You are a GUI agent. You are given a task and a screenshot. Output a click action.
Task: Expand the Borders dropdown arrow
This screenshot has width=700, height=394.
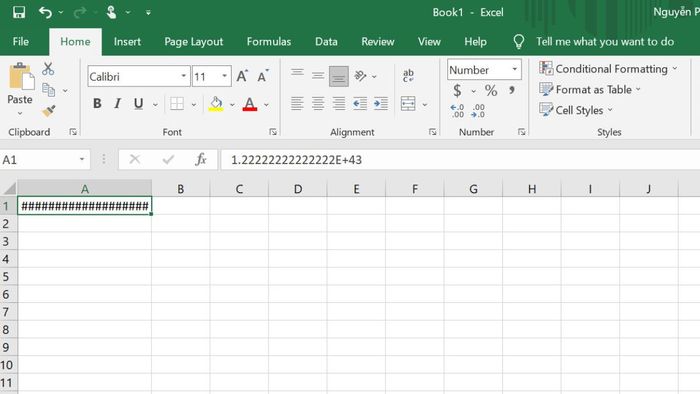tap(194, 104)
